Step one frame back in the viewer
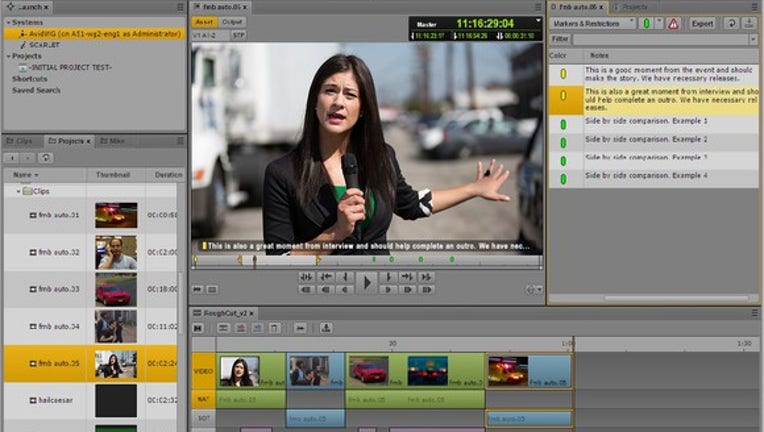This screenshot has width=764, height=432. [x=345, y=289]
